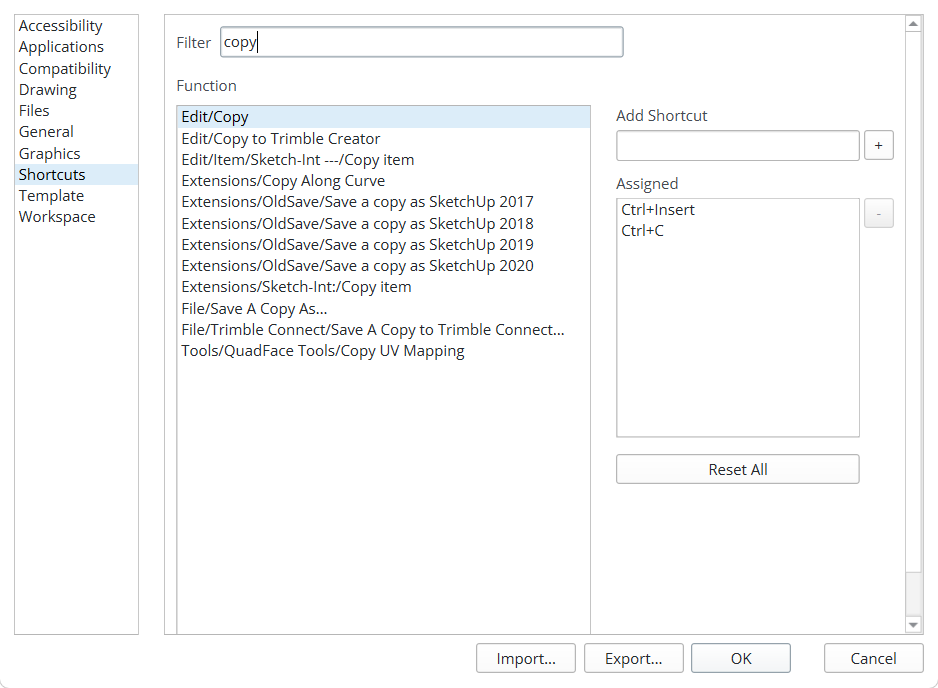Select Extensions/Copy Along Curve function
Screen dimensions: 938x688
click(283, 181)
